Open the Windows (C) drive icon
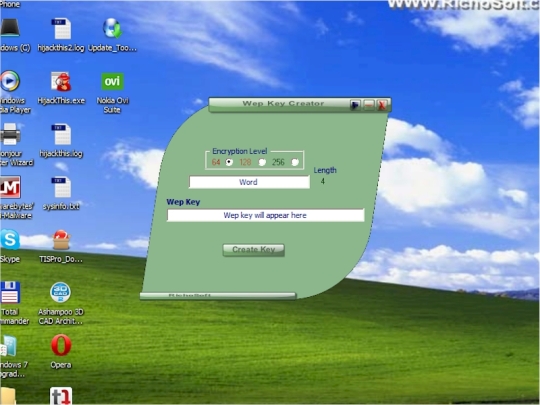This screenshot has height=405, width=540. (x=10, y=28)
